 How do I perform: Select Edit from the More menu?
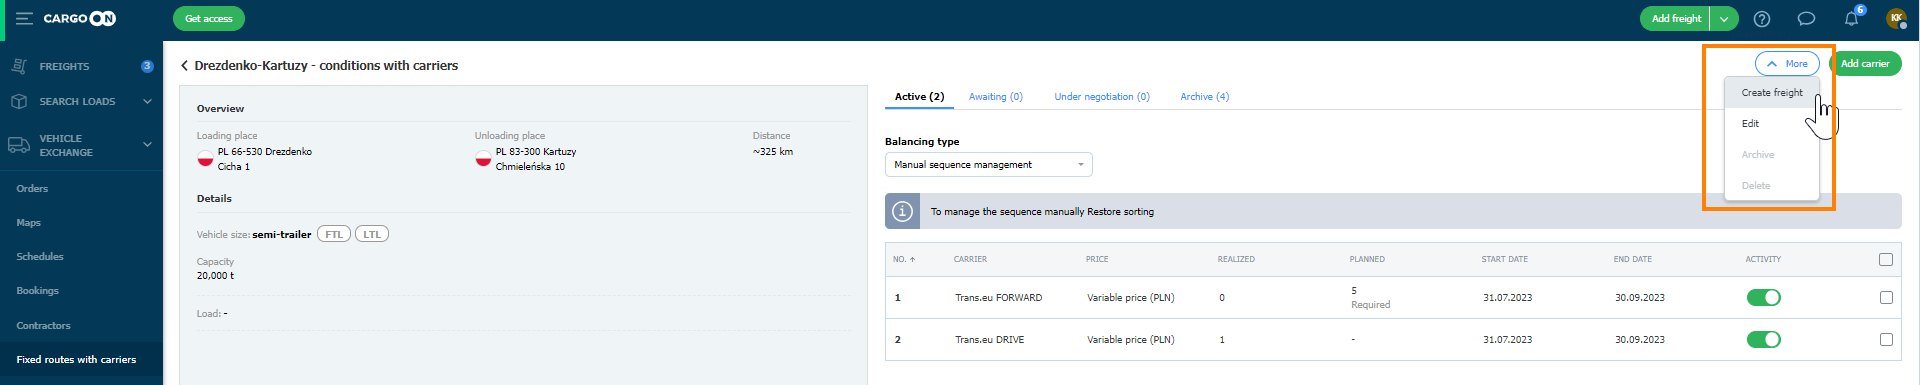pyautogui.click(x=1772, y=123)
